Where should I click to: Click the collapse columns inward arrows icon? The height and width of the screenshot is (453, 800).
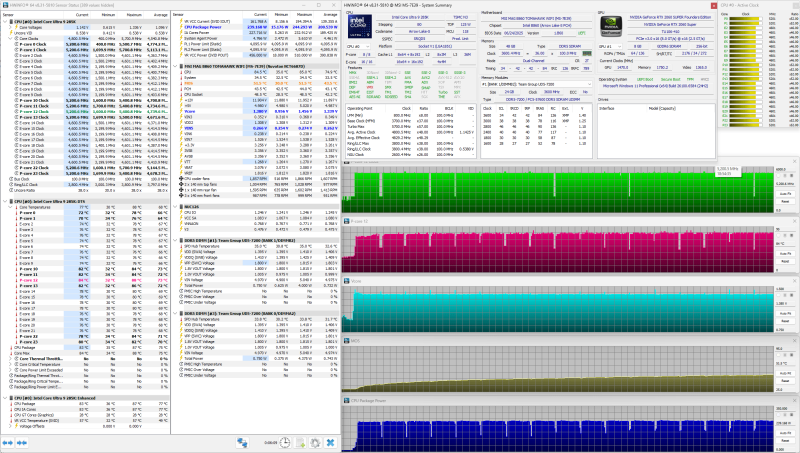(22, 443)
